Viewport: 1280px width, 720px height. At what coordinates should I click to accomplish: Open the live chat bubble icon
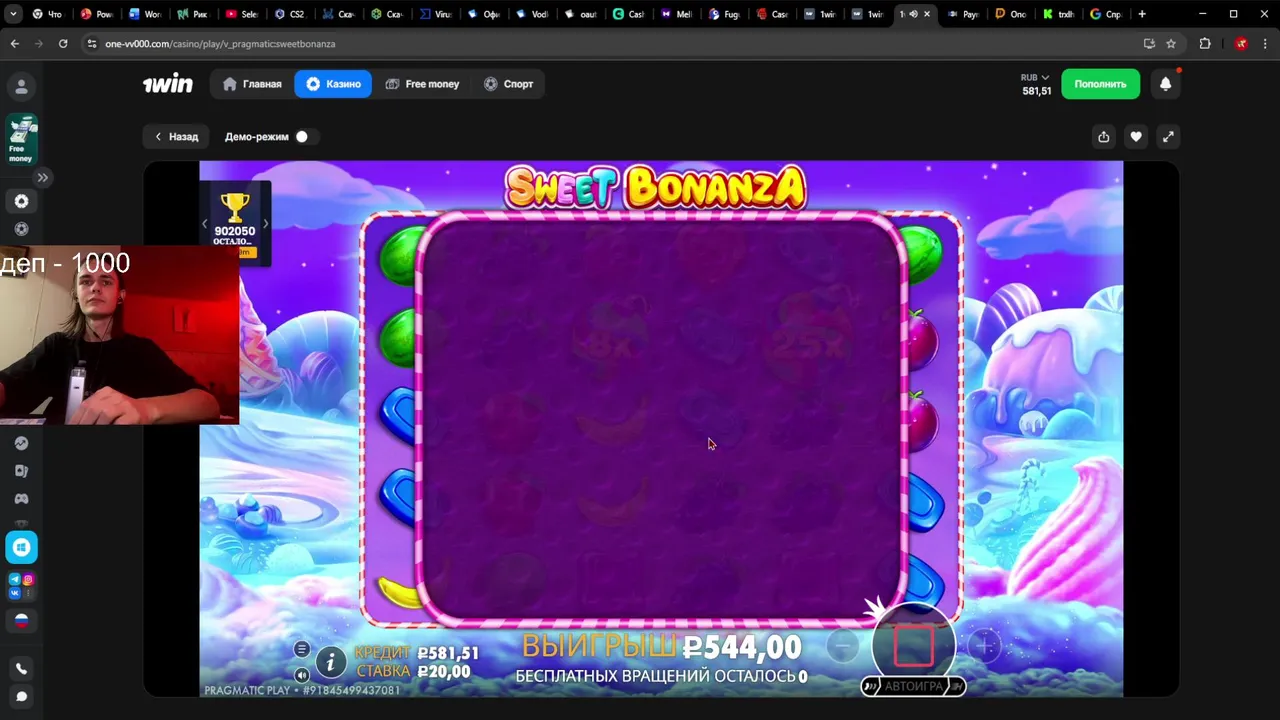[21, 697]
